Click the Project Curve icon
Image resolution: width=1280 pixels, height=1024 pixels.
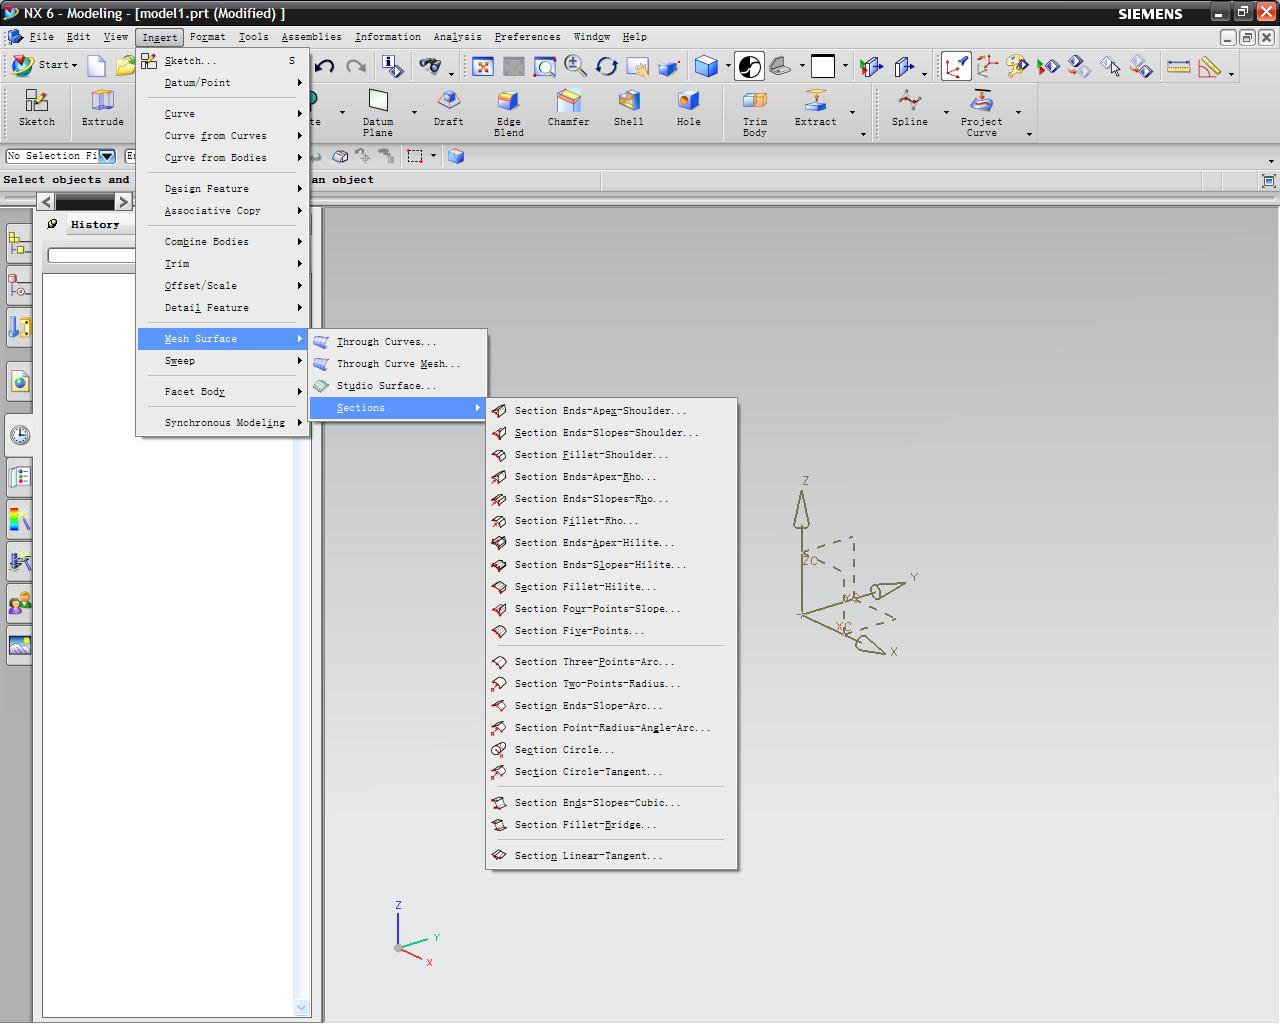click(981, 112)
